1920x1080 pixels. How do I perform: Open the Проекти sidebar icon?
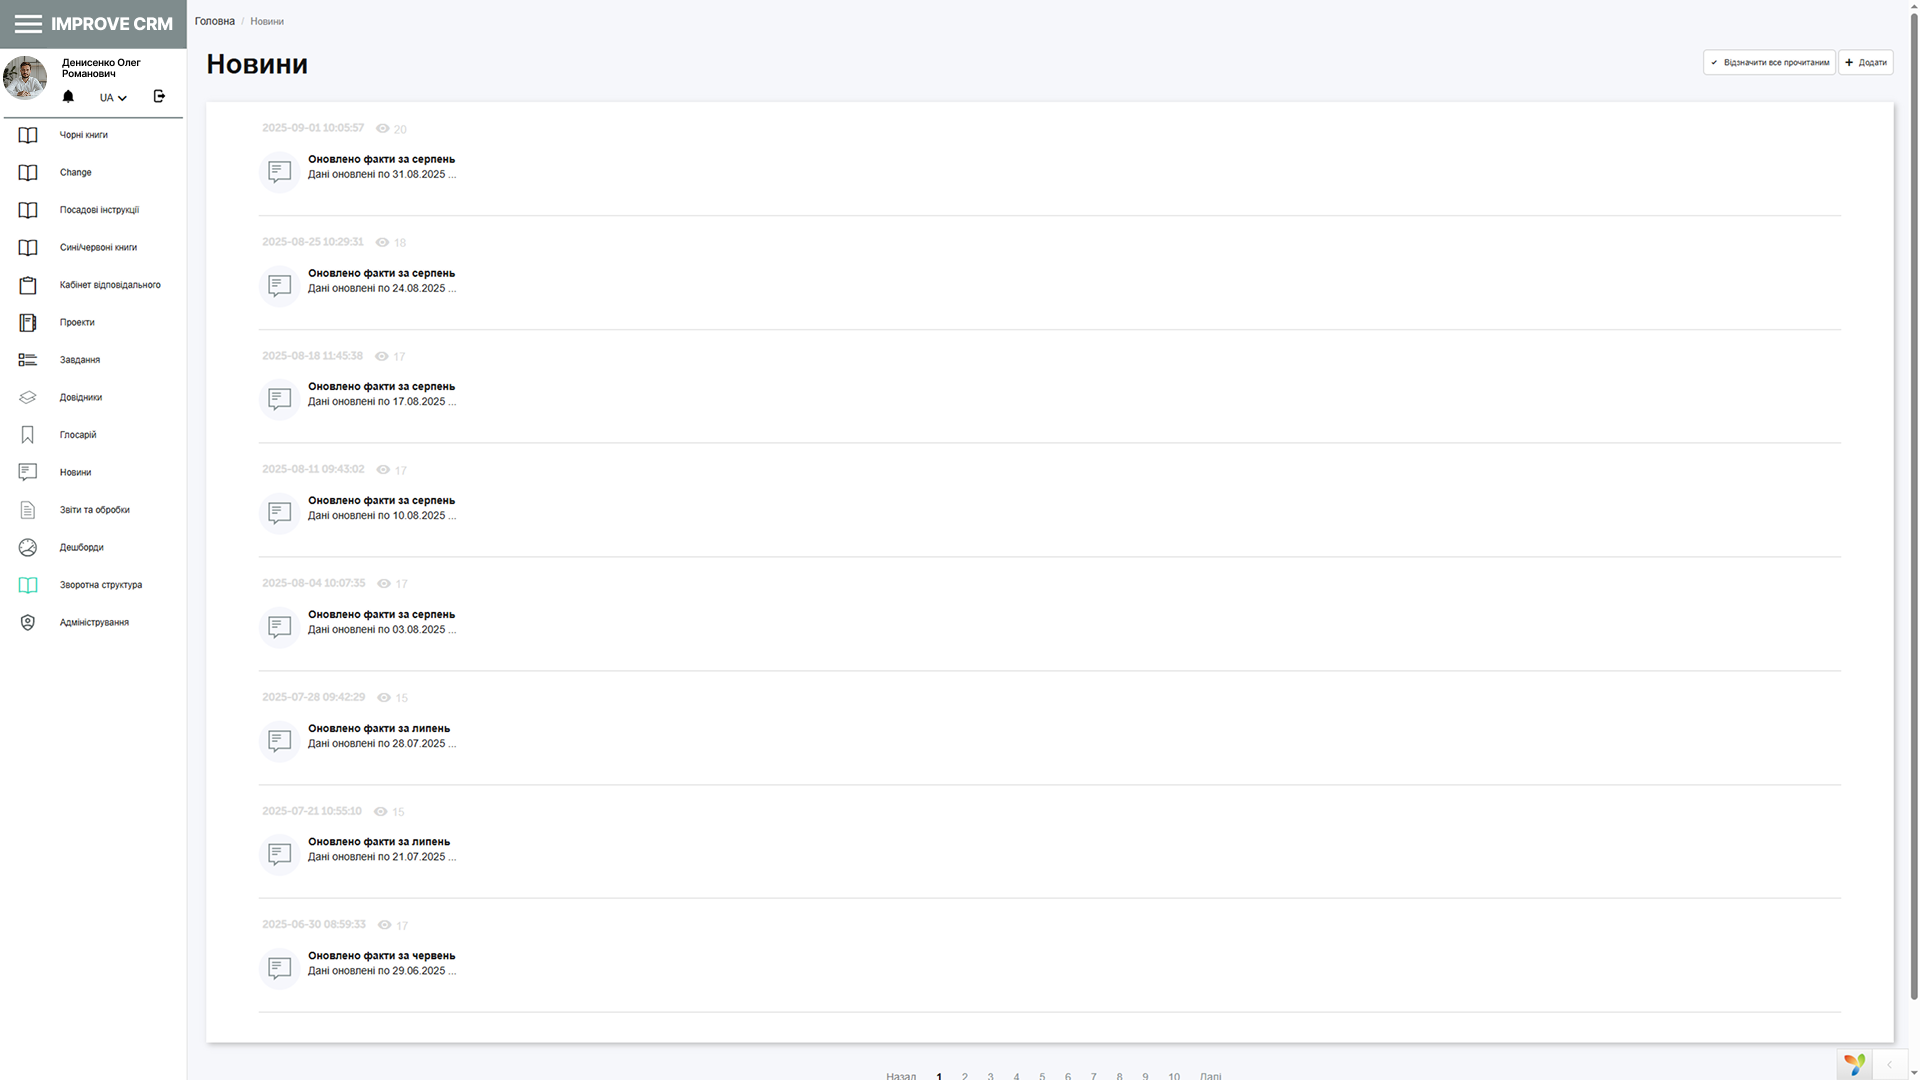(x=28, y=323)
